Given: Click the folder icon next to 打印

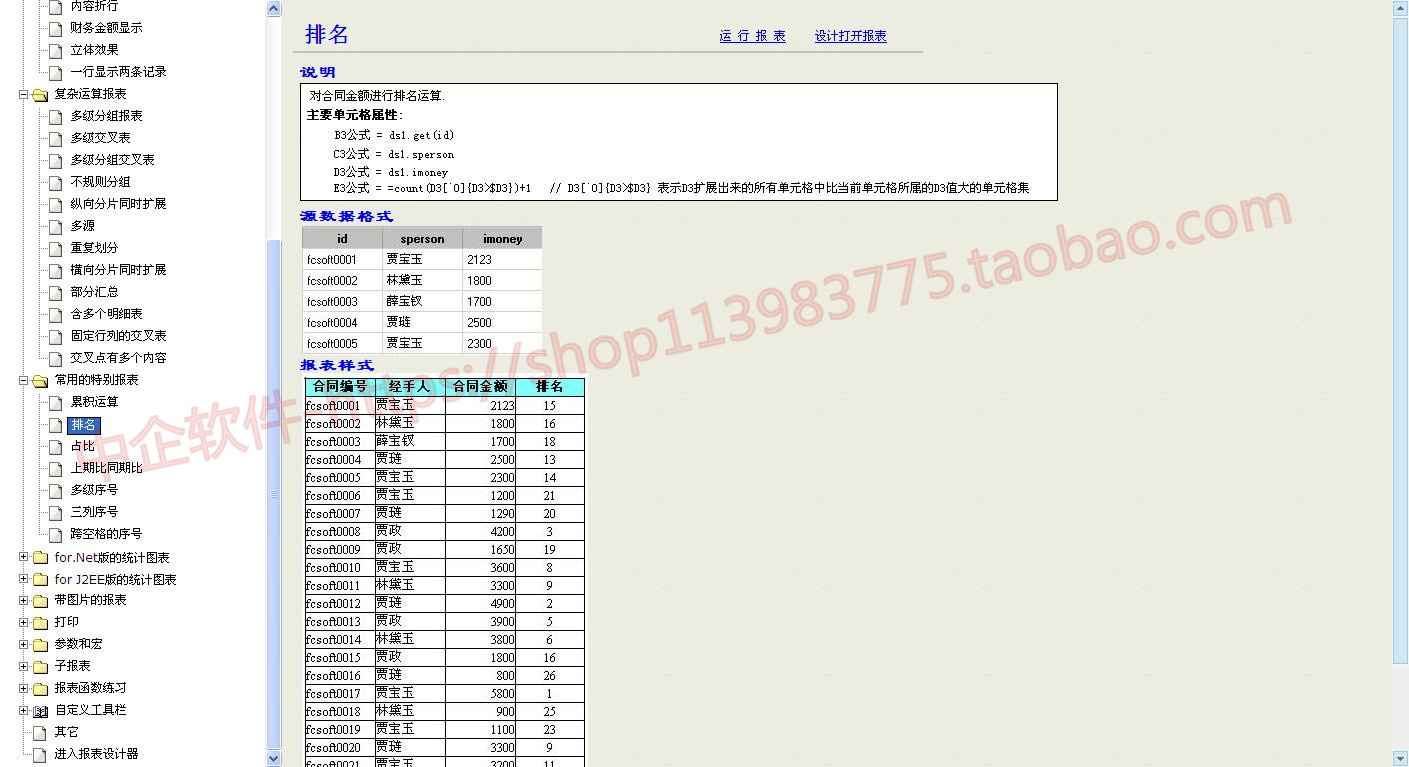Looking at the screenshot, I should pos(40,623).
